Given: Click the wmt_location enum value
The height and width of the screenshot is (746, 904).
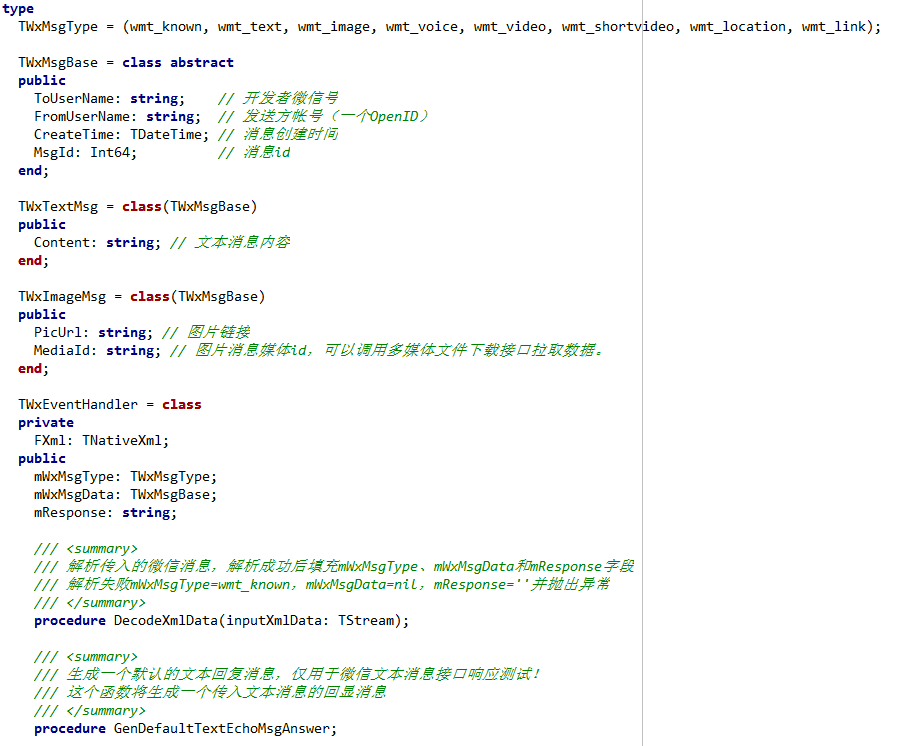Looking at the screenshot, I should 737,27.
